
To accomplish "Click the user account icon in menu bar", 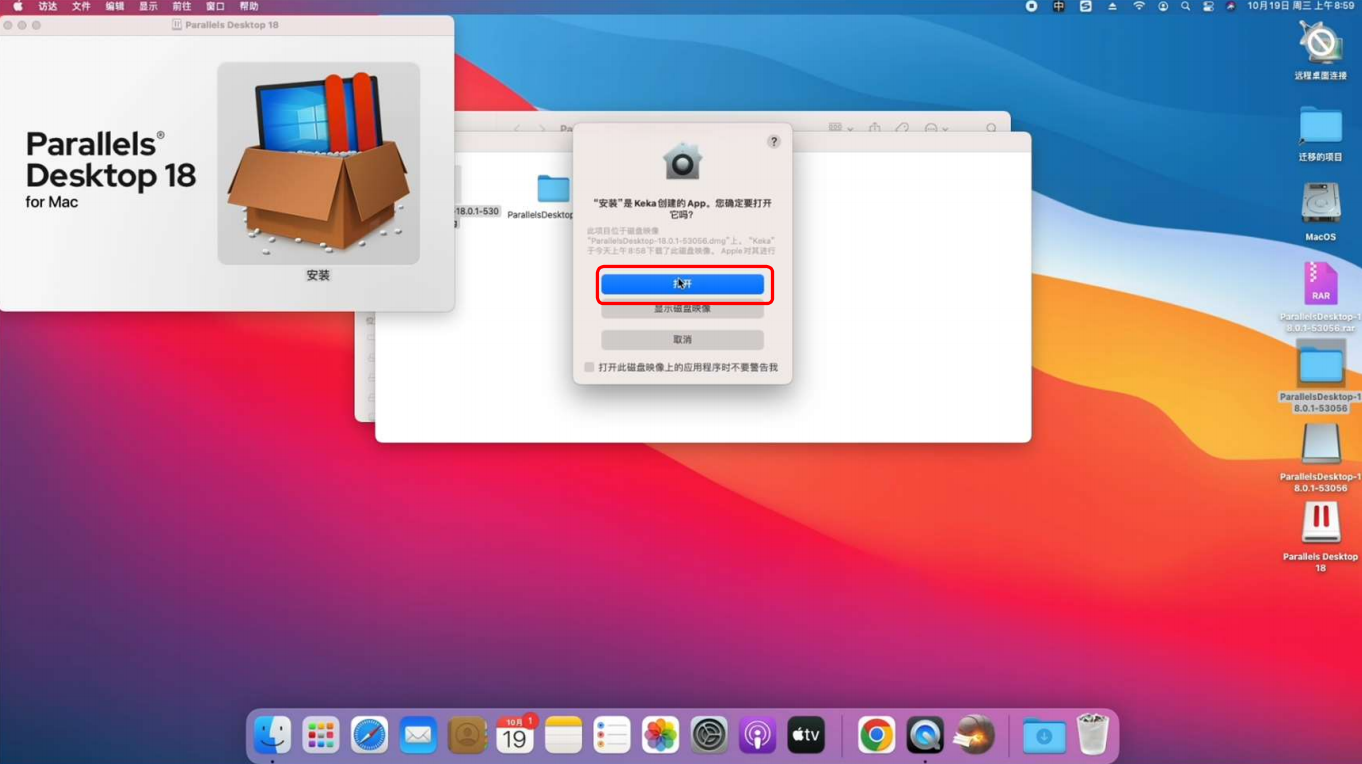I will tap(1163, 6).
